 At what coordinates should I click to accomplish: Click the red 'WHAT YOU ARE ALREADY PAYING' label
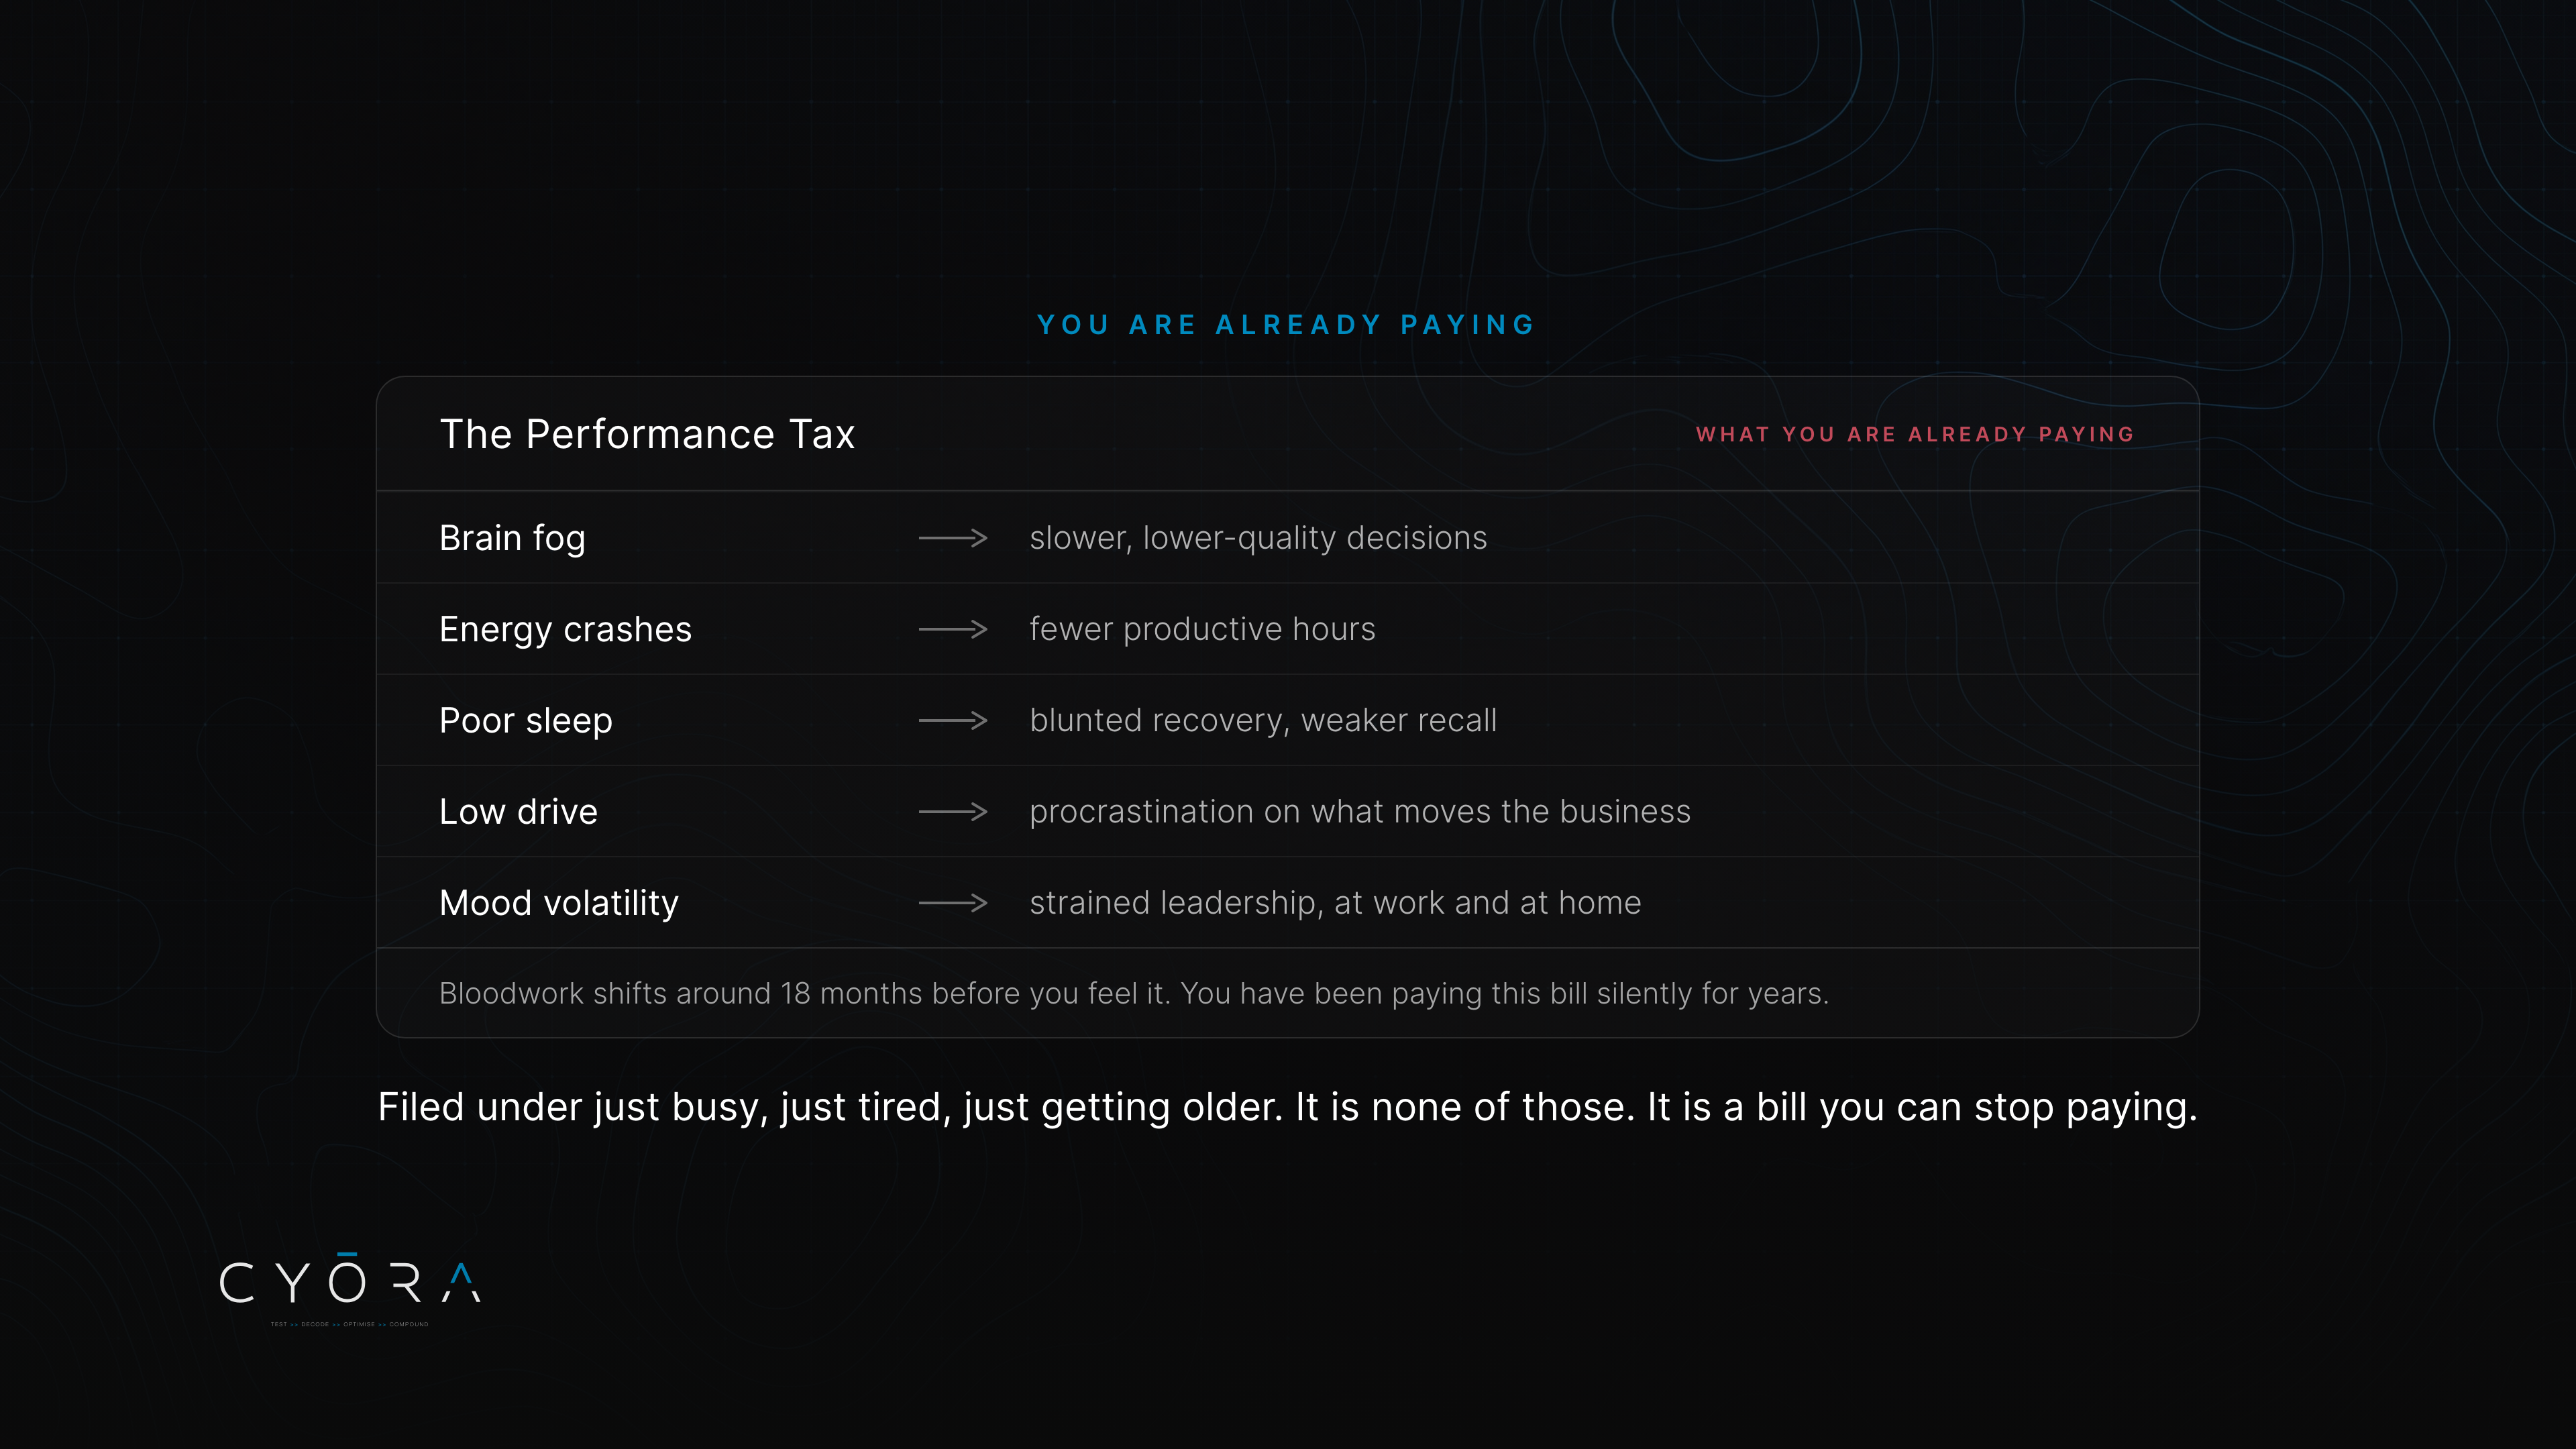click(x=1915, y=434)
